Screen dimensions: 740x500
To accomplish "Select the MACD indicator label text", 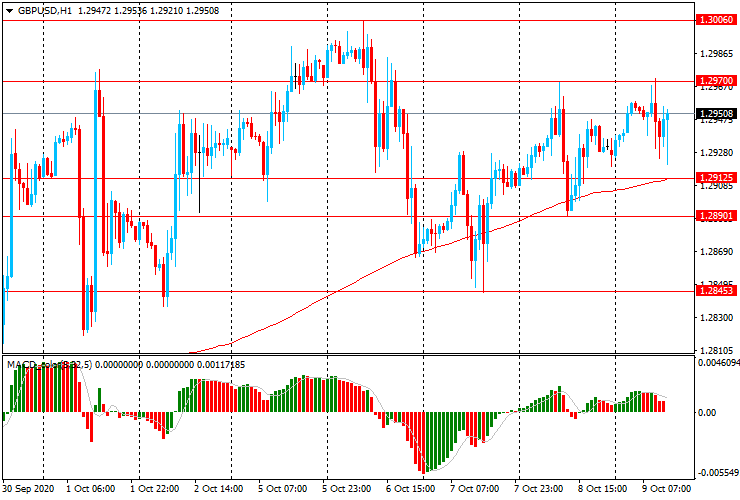I will click(x=126, y=364).
